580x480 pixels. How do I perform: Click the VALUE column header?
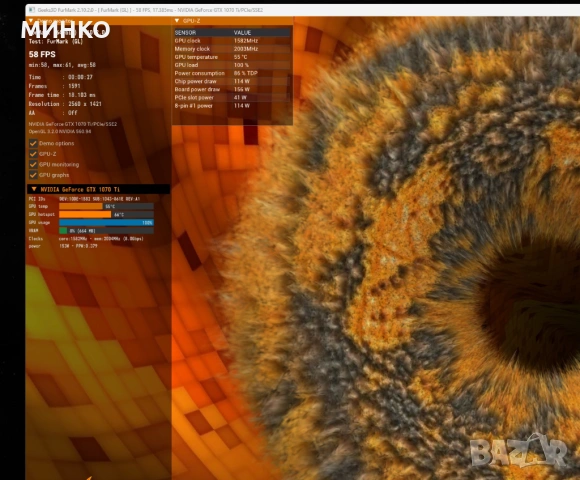pyautogui.click(x=242, y=33)
